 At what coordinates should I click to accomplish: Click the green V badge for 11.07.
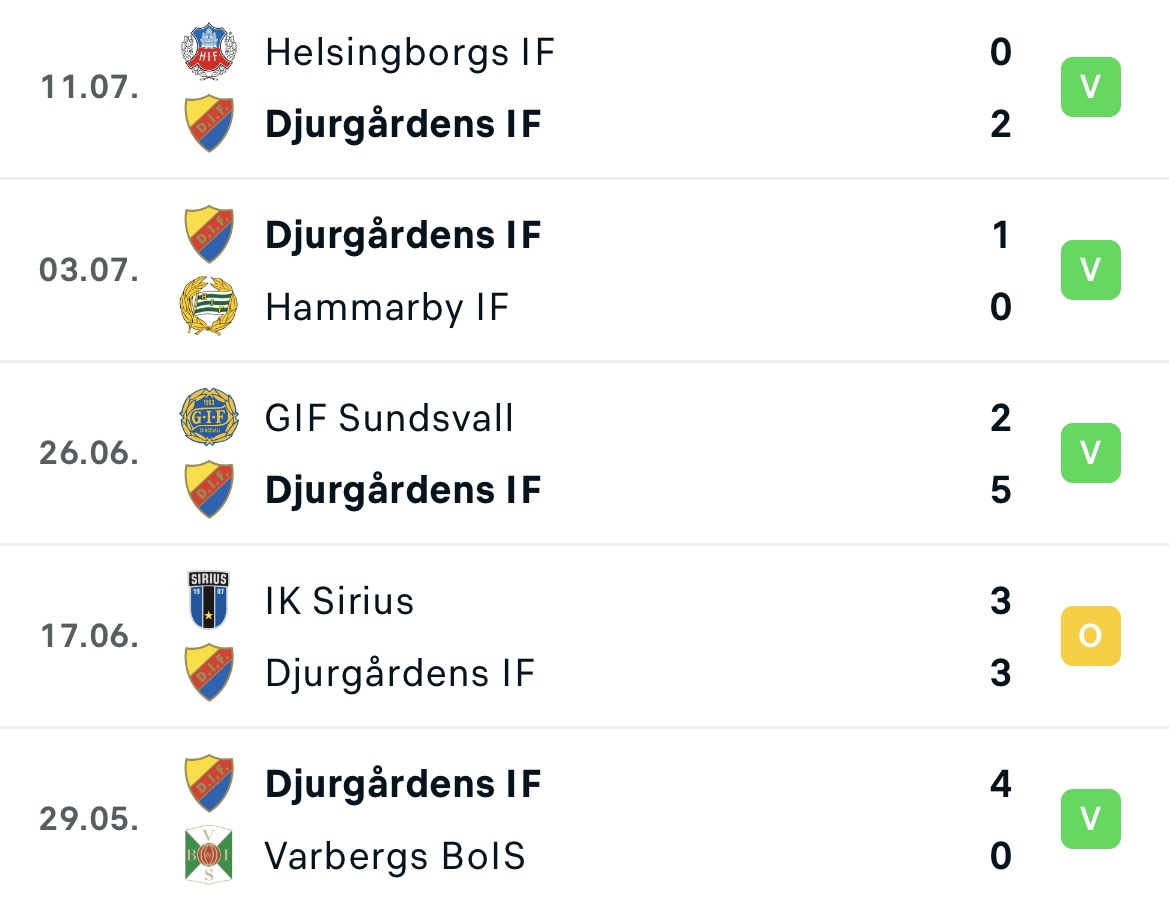pos(1091,86)
